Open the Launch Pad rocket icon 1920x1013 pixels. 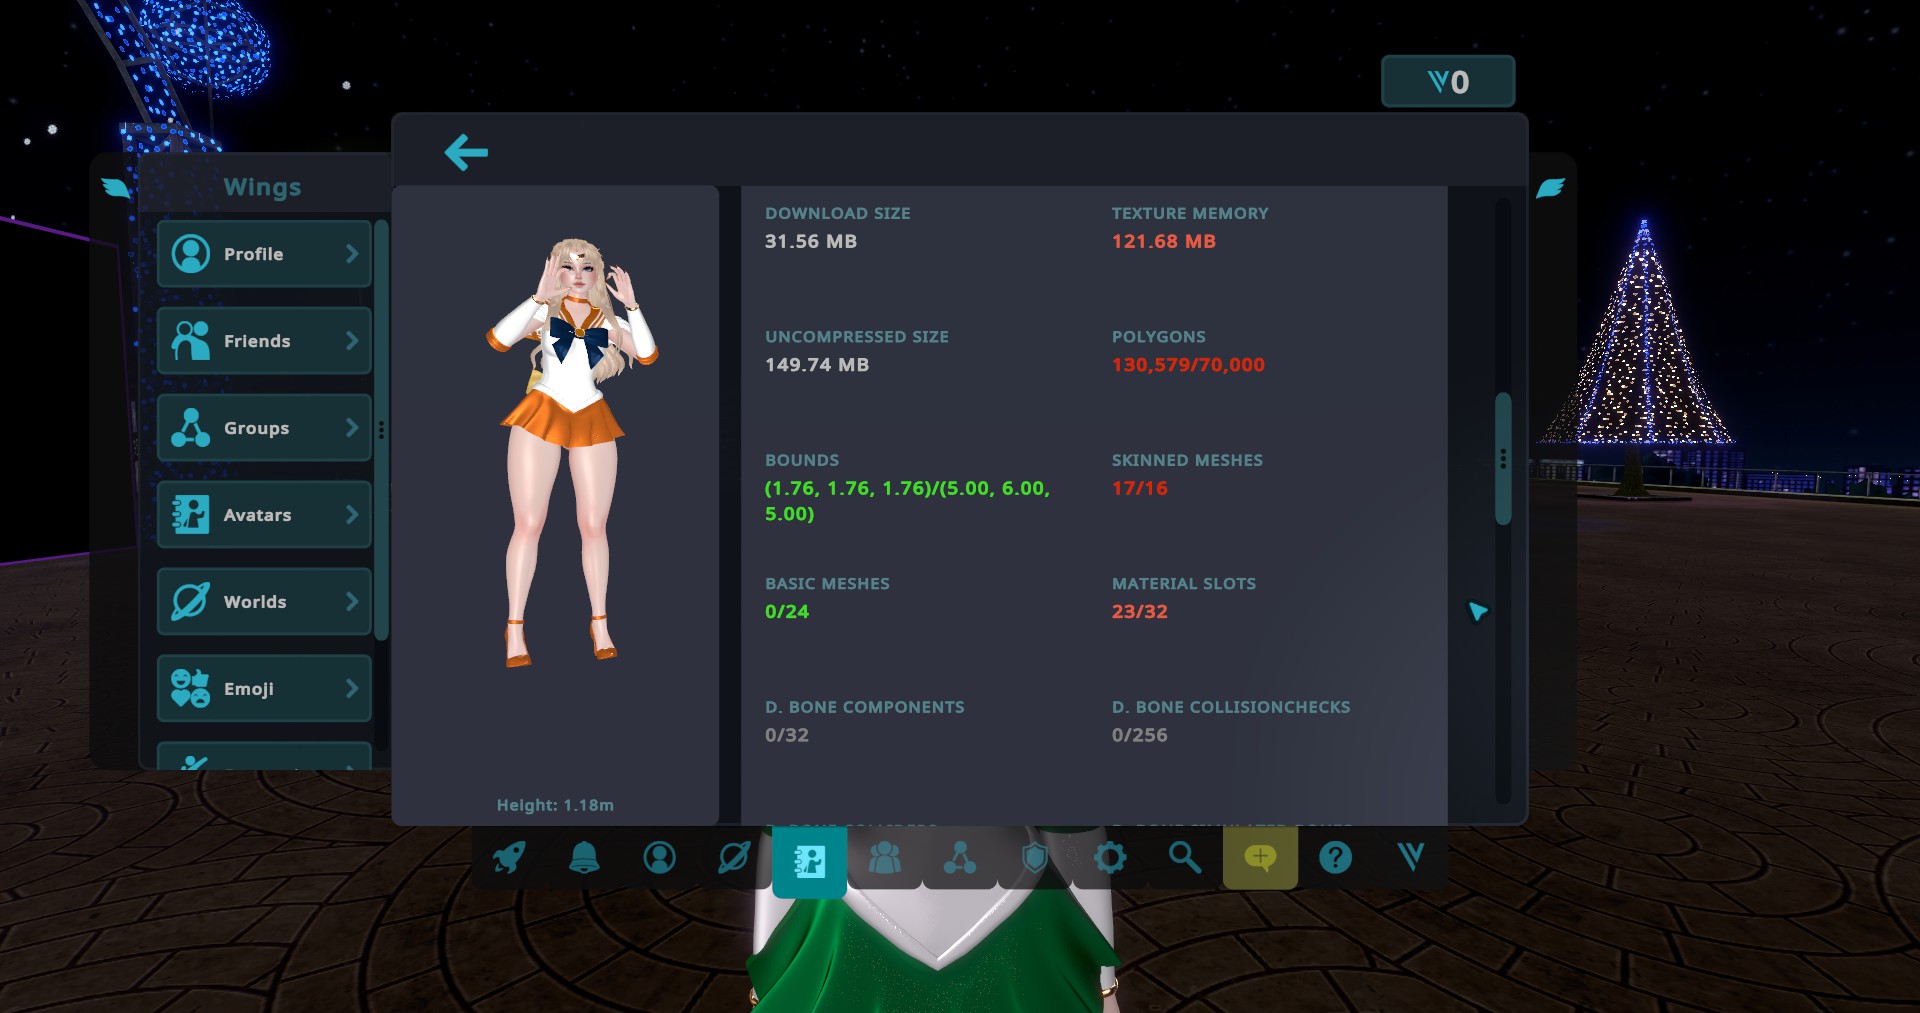(509, 857)
